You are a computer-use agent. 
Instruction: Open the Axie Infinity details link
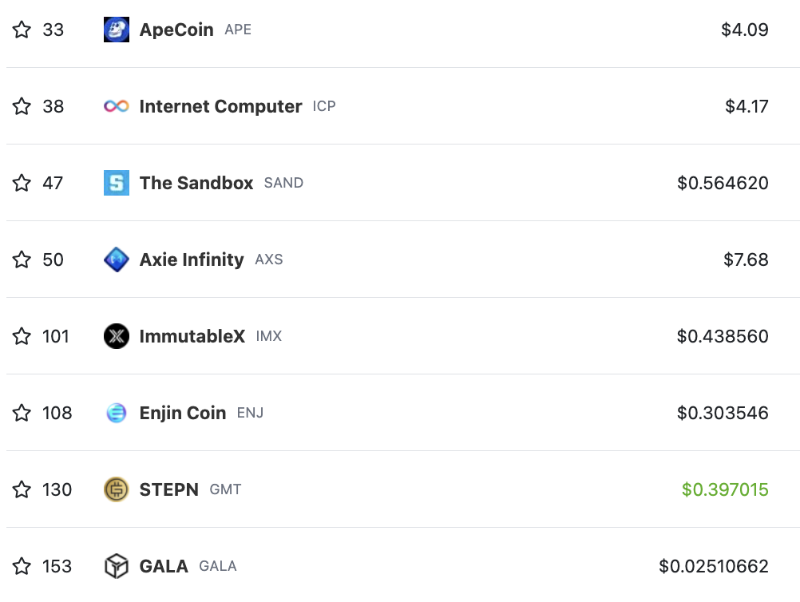(x=192, y=259)
